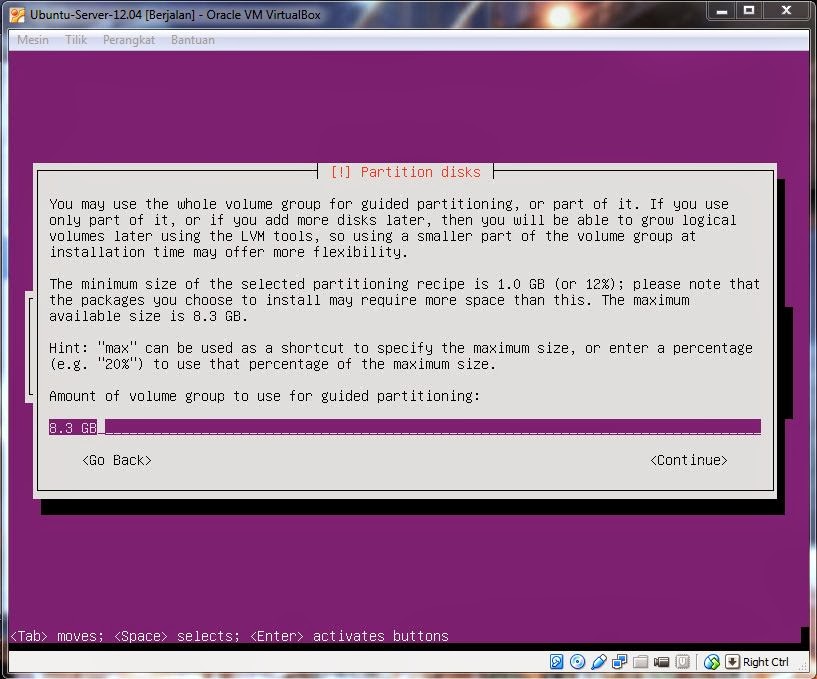Image resolution: width=817 pixels, height=679 pixels.
Task: Click the VirtualBox window title icon
Action: tap(17, 15)
